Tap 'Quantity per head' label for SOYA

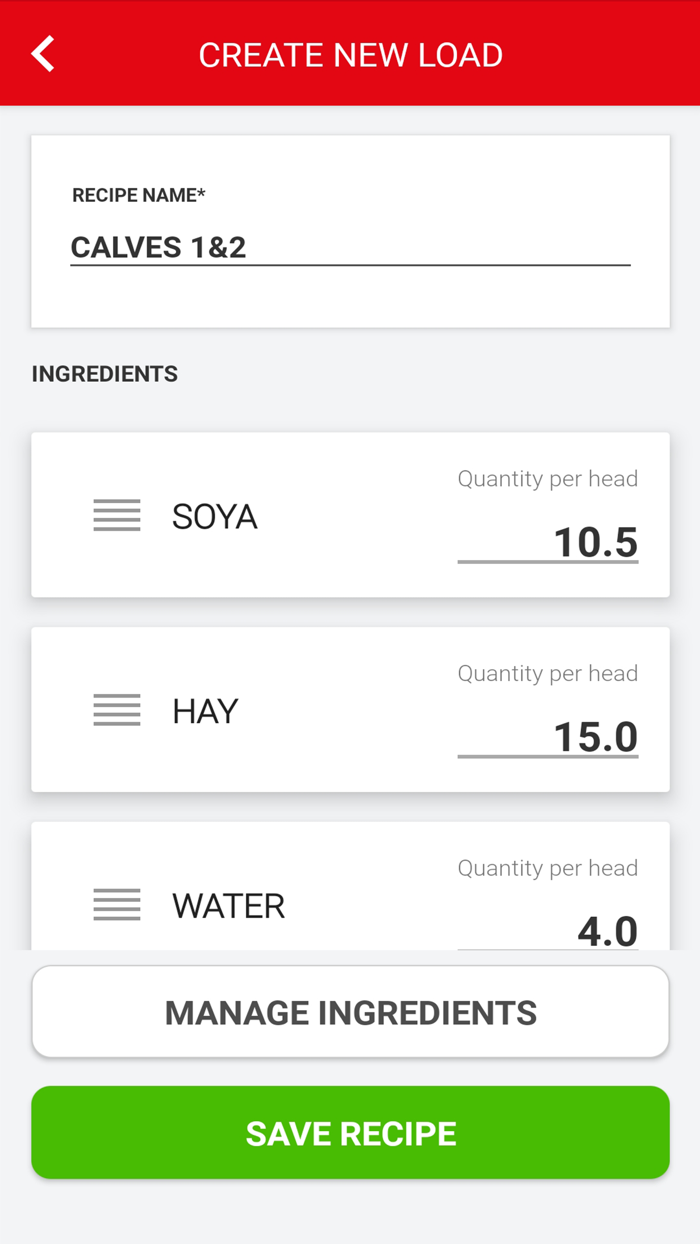coord(548,479)
